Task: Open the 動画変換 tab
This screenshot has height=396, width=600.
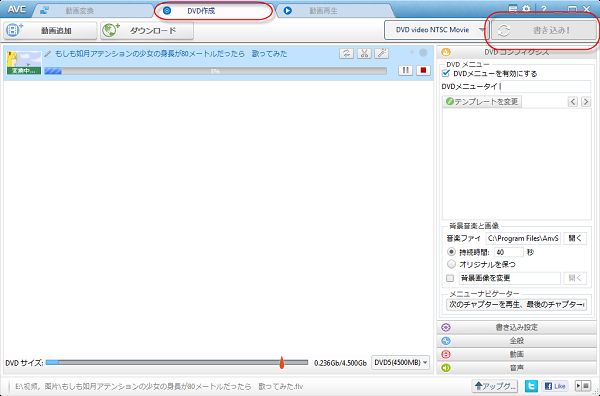Action: pyautogui.click(x=92, y=11)
